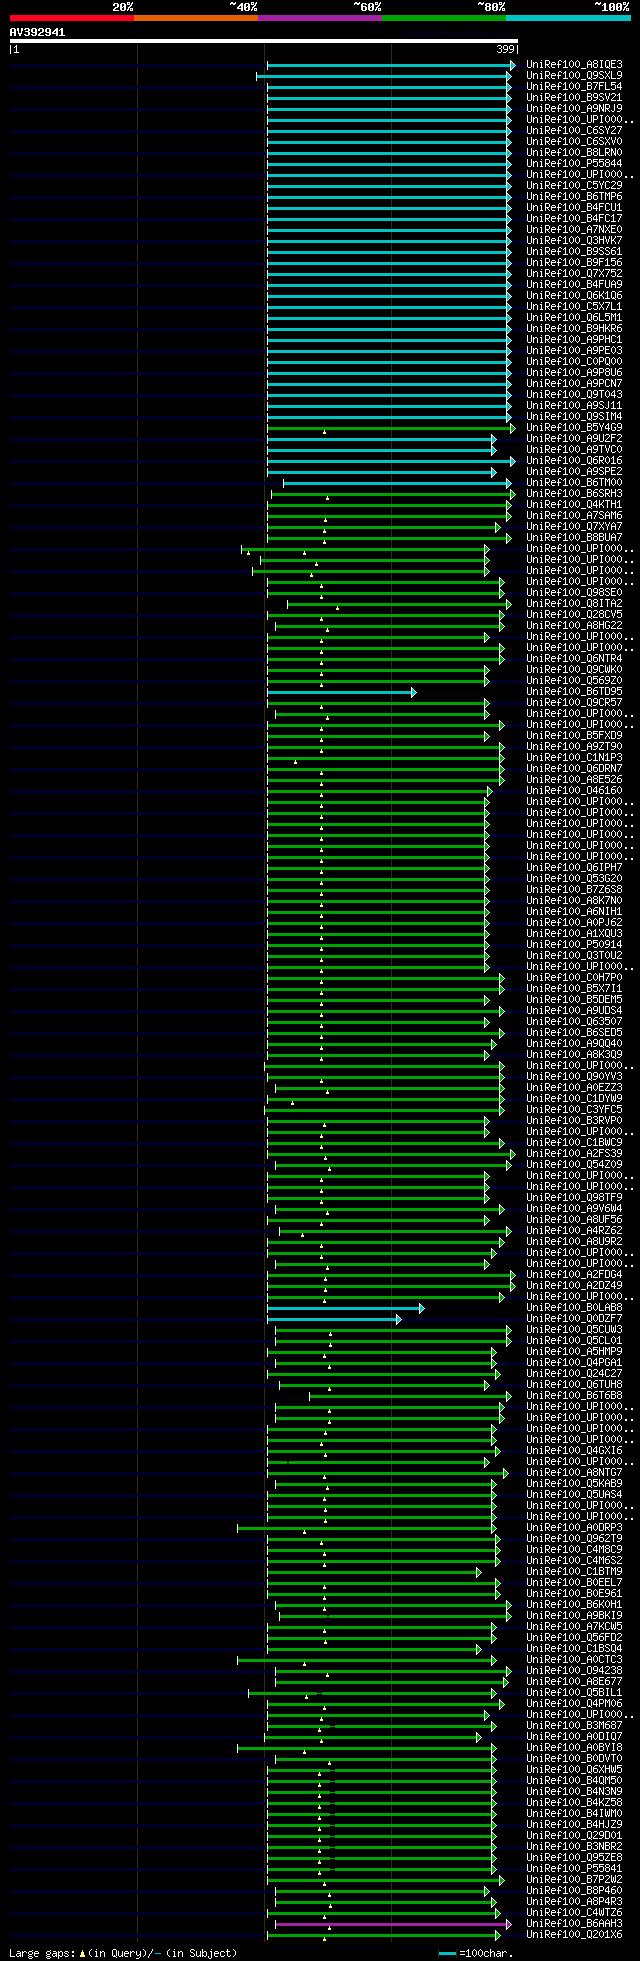Select hit label UniRef100_B4FUA9
The width and height of the screenshot is (640, 1961).
coord(574,285)
